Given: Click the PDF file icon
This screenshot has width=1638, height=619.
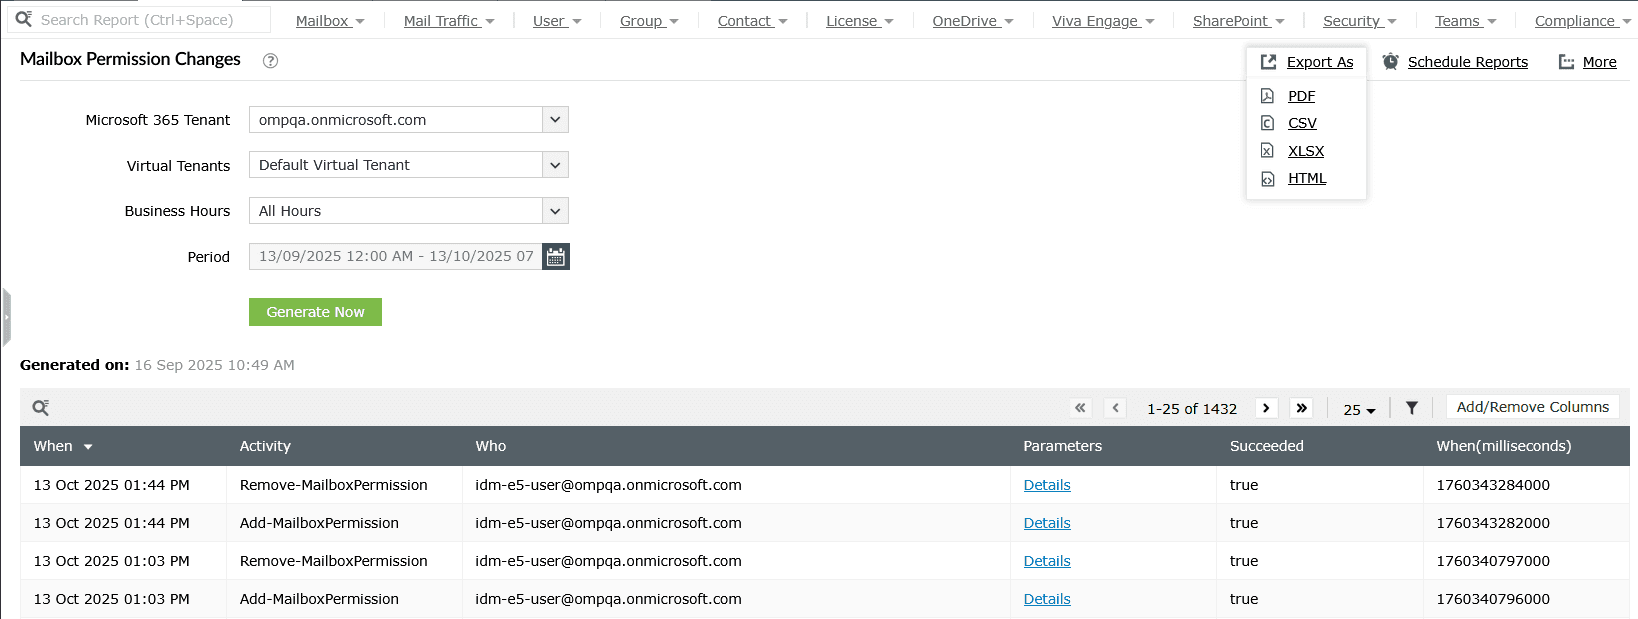Looking at the screenshot, I should click(1267, 96).
